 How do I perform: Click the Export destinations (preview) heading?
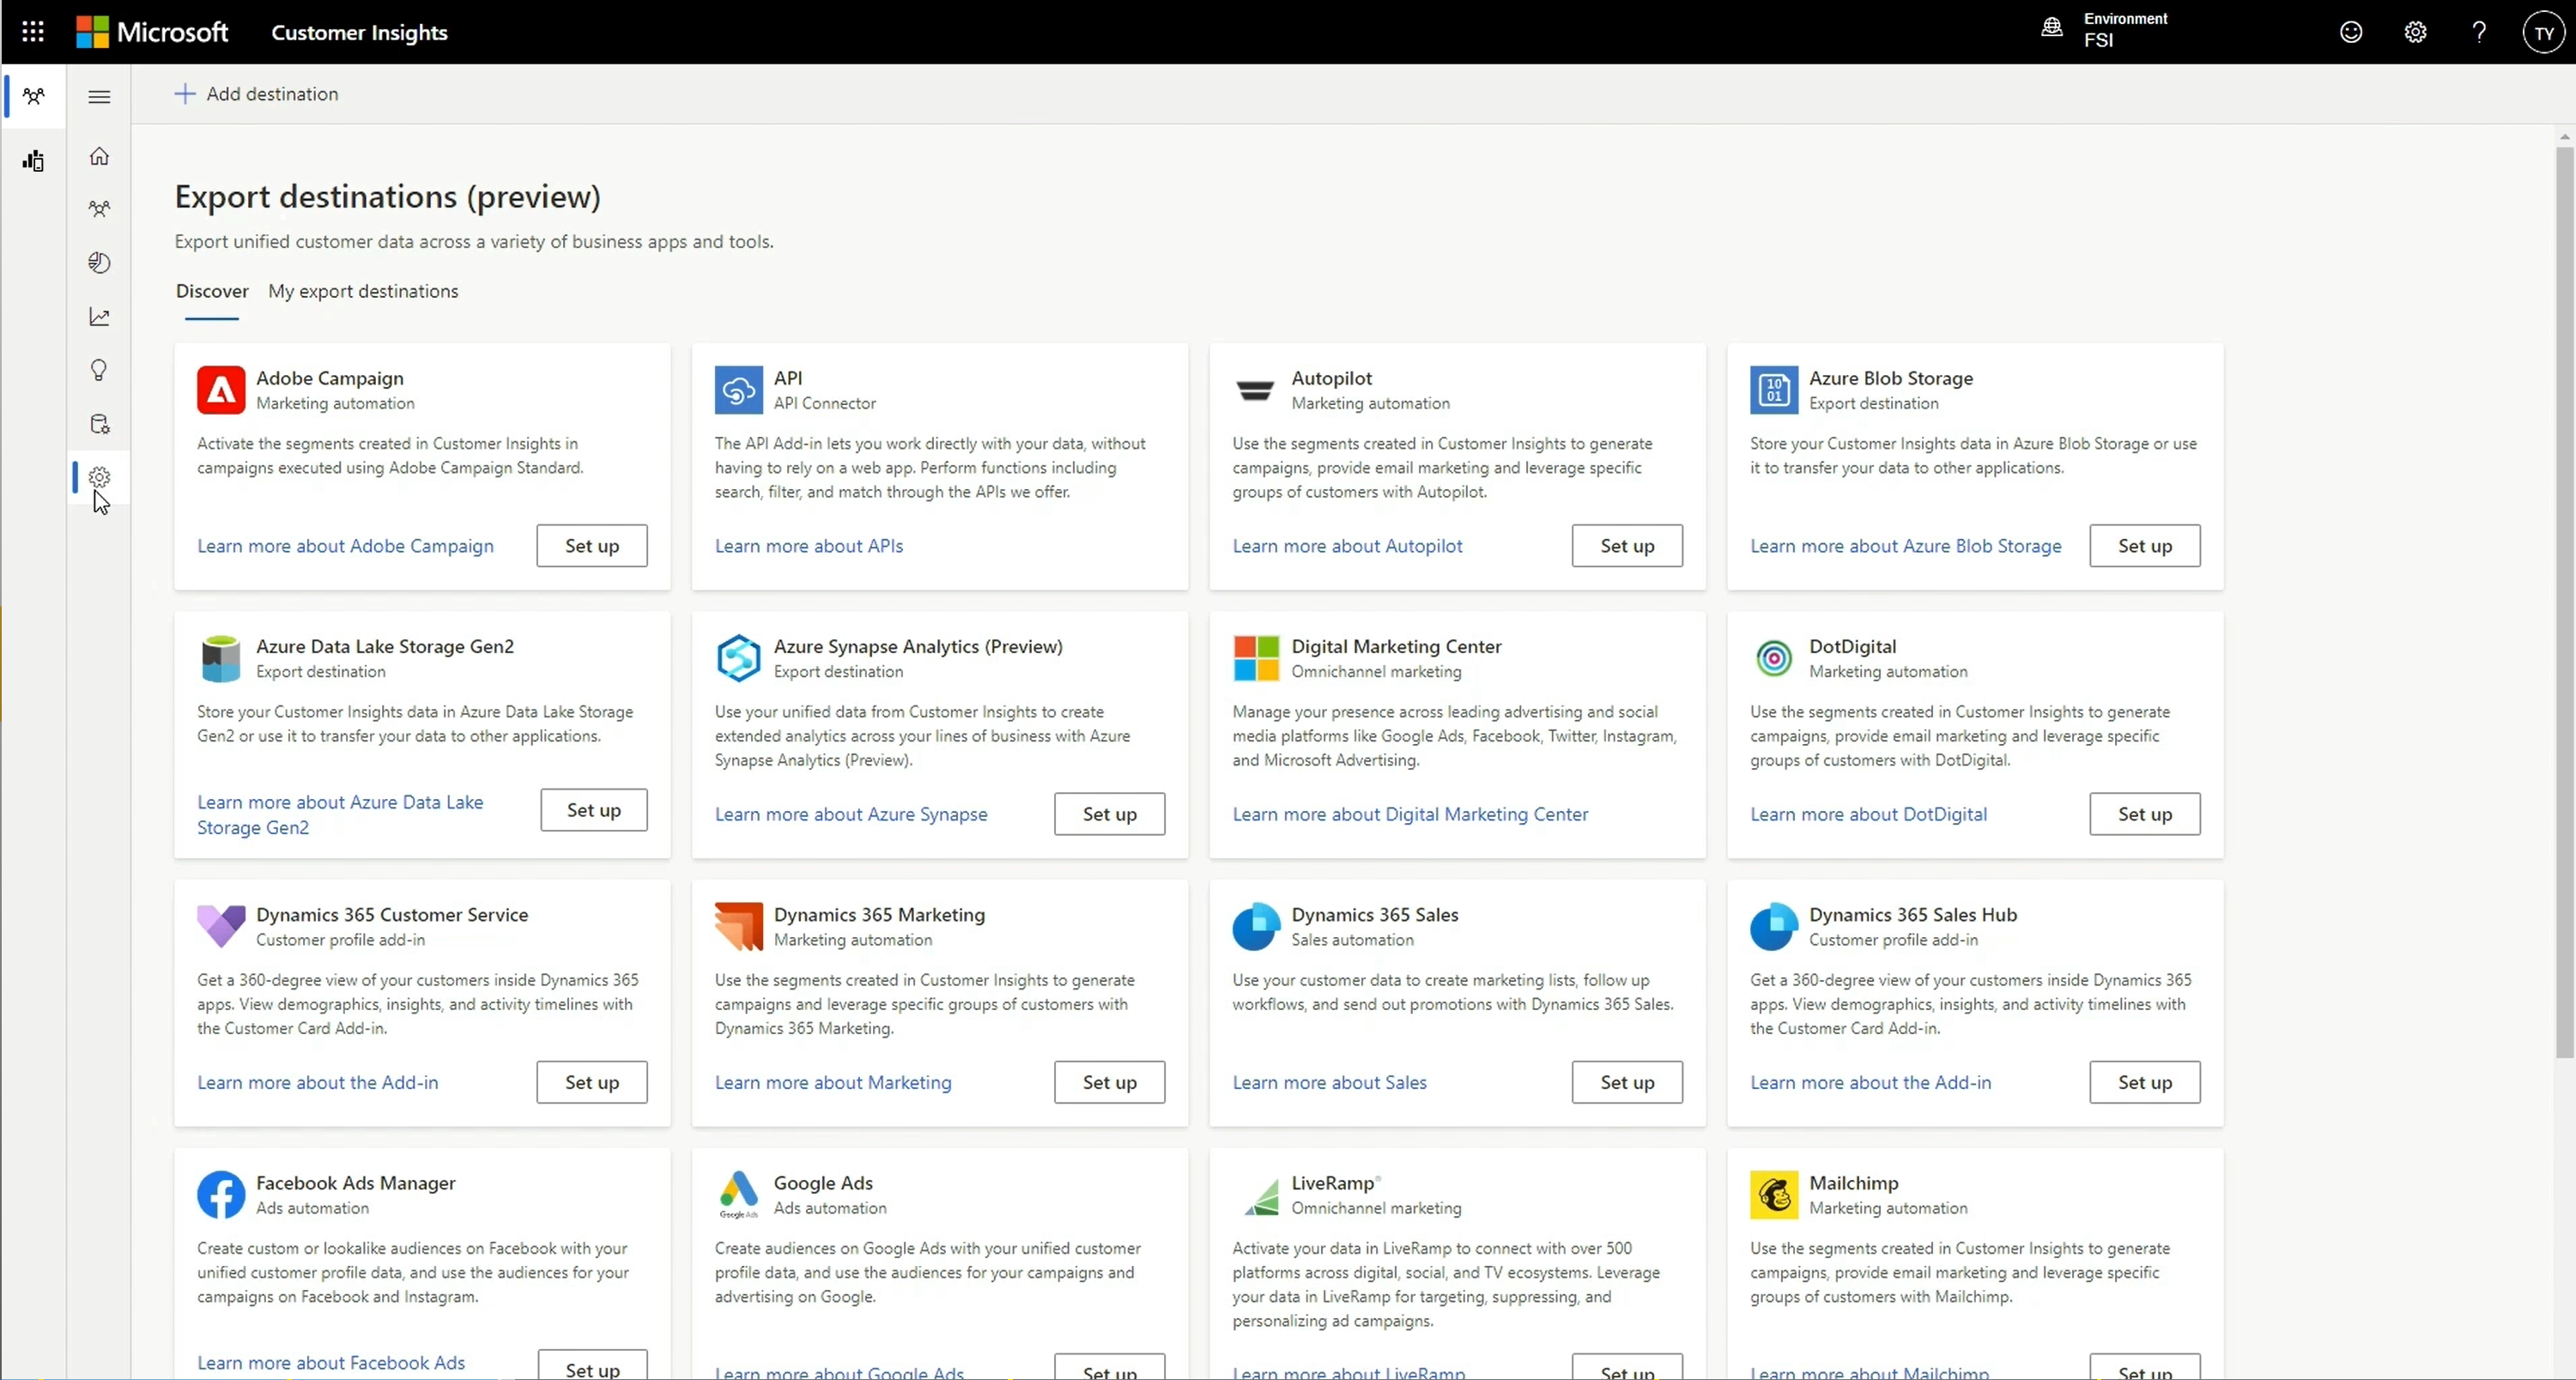388,197
